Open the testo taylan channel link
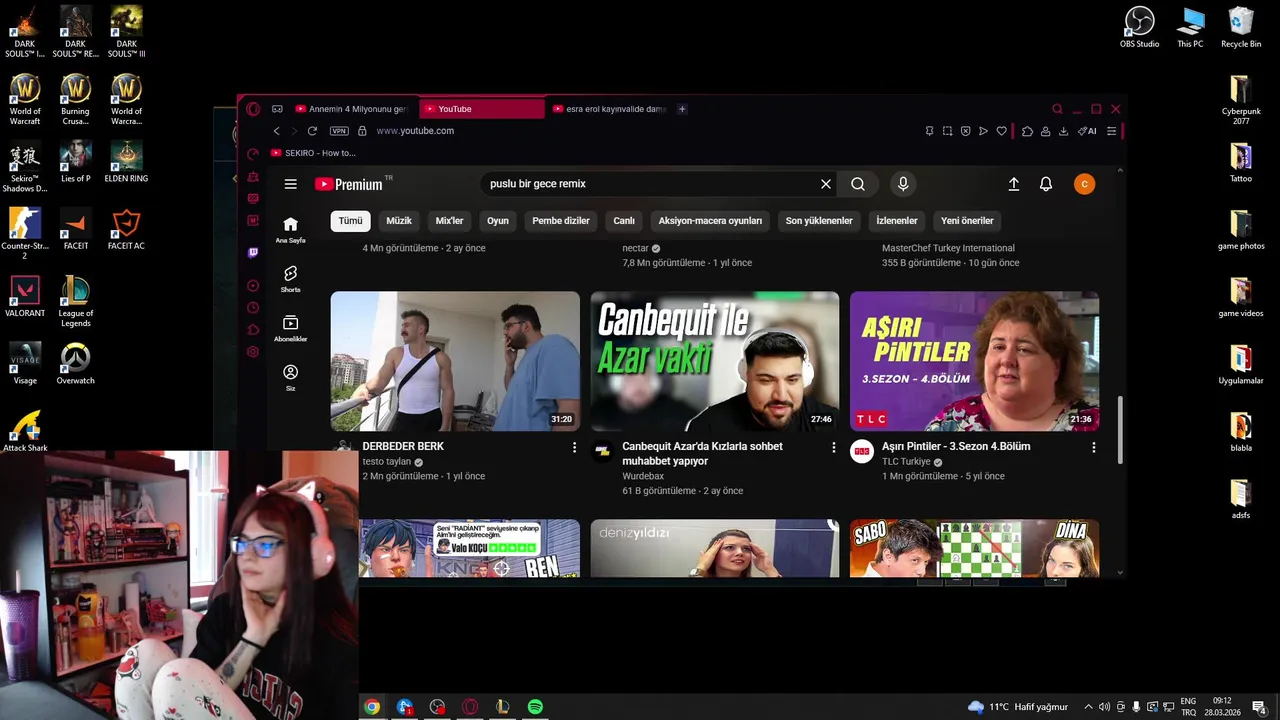This screenshot has height=720, width=1280. (x=387, y=462)
